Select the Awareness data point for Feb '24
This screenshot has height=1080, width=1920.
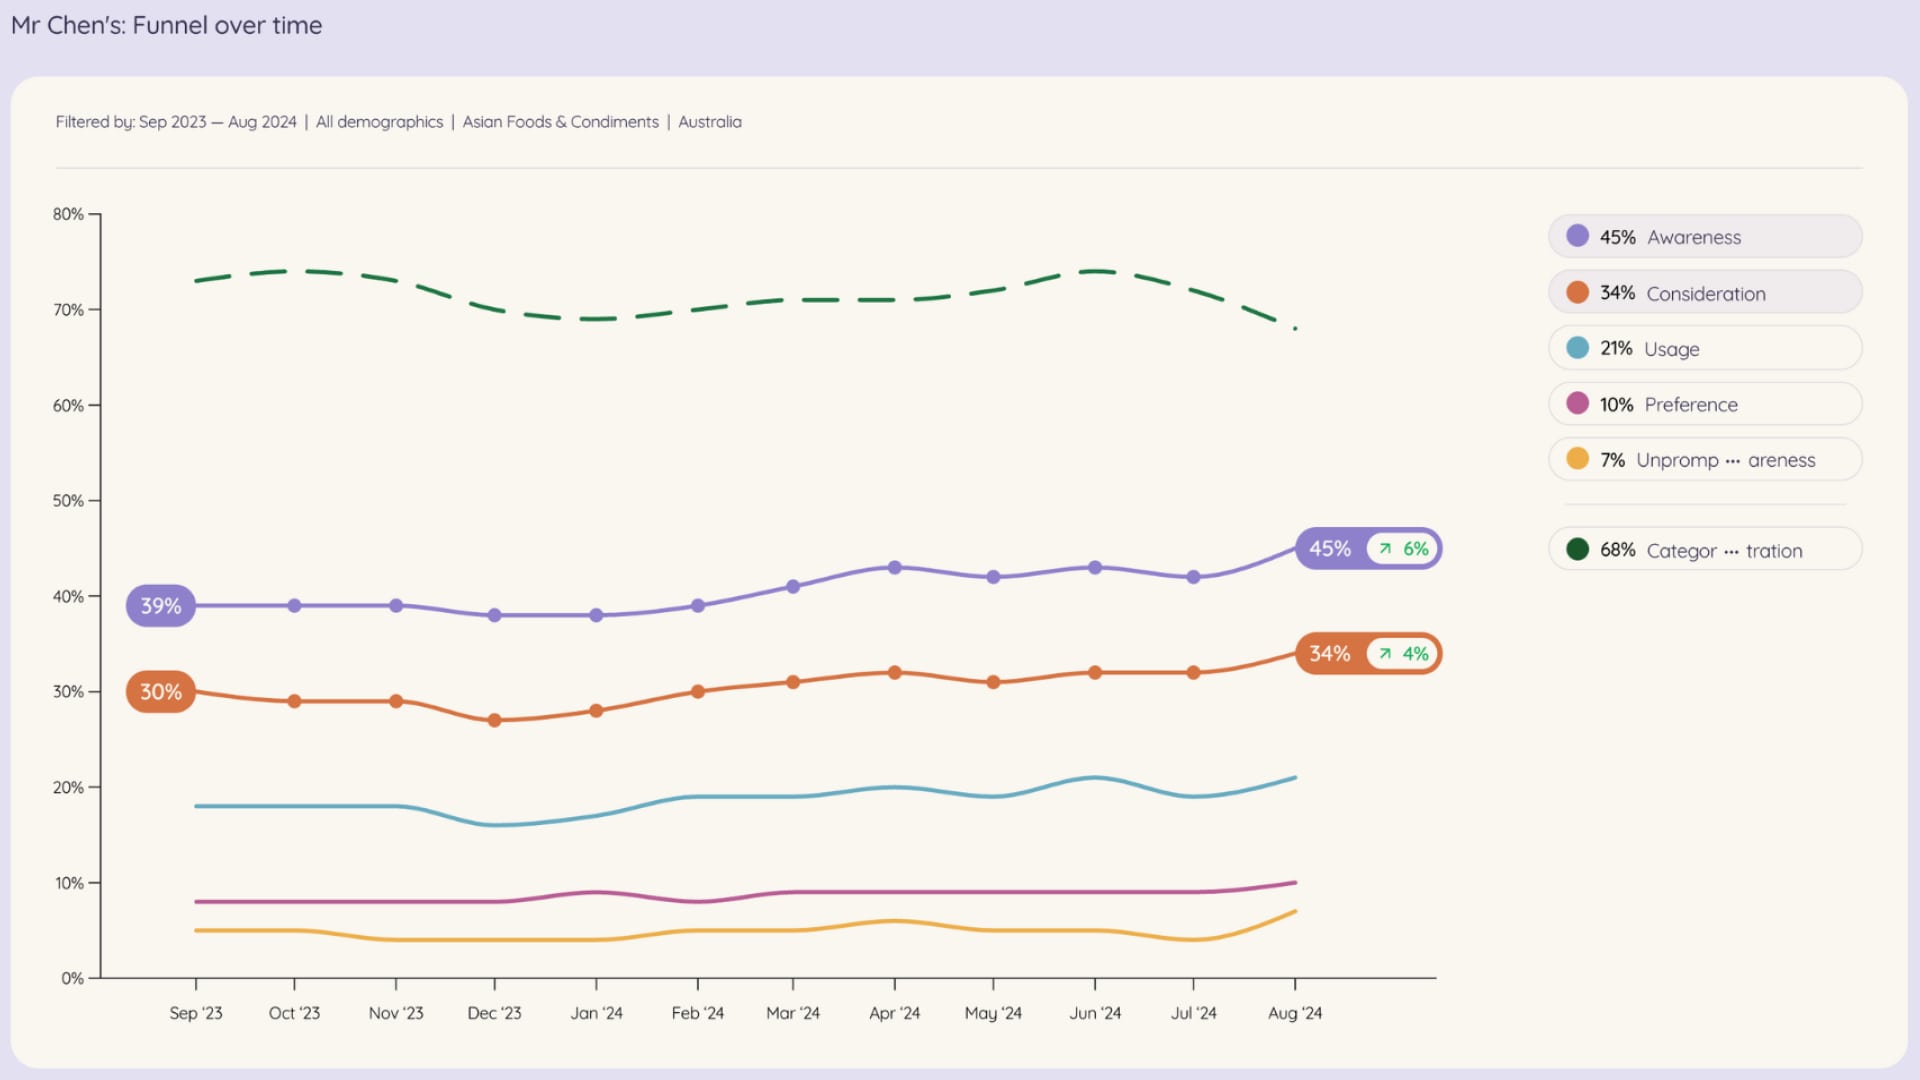[698, 606]
